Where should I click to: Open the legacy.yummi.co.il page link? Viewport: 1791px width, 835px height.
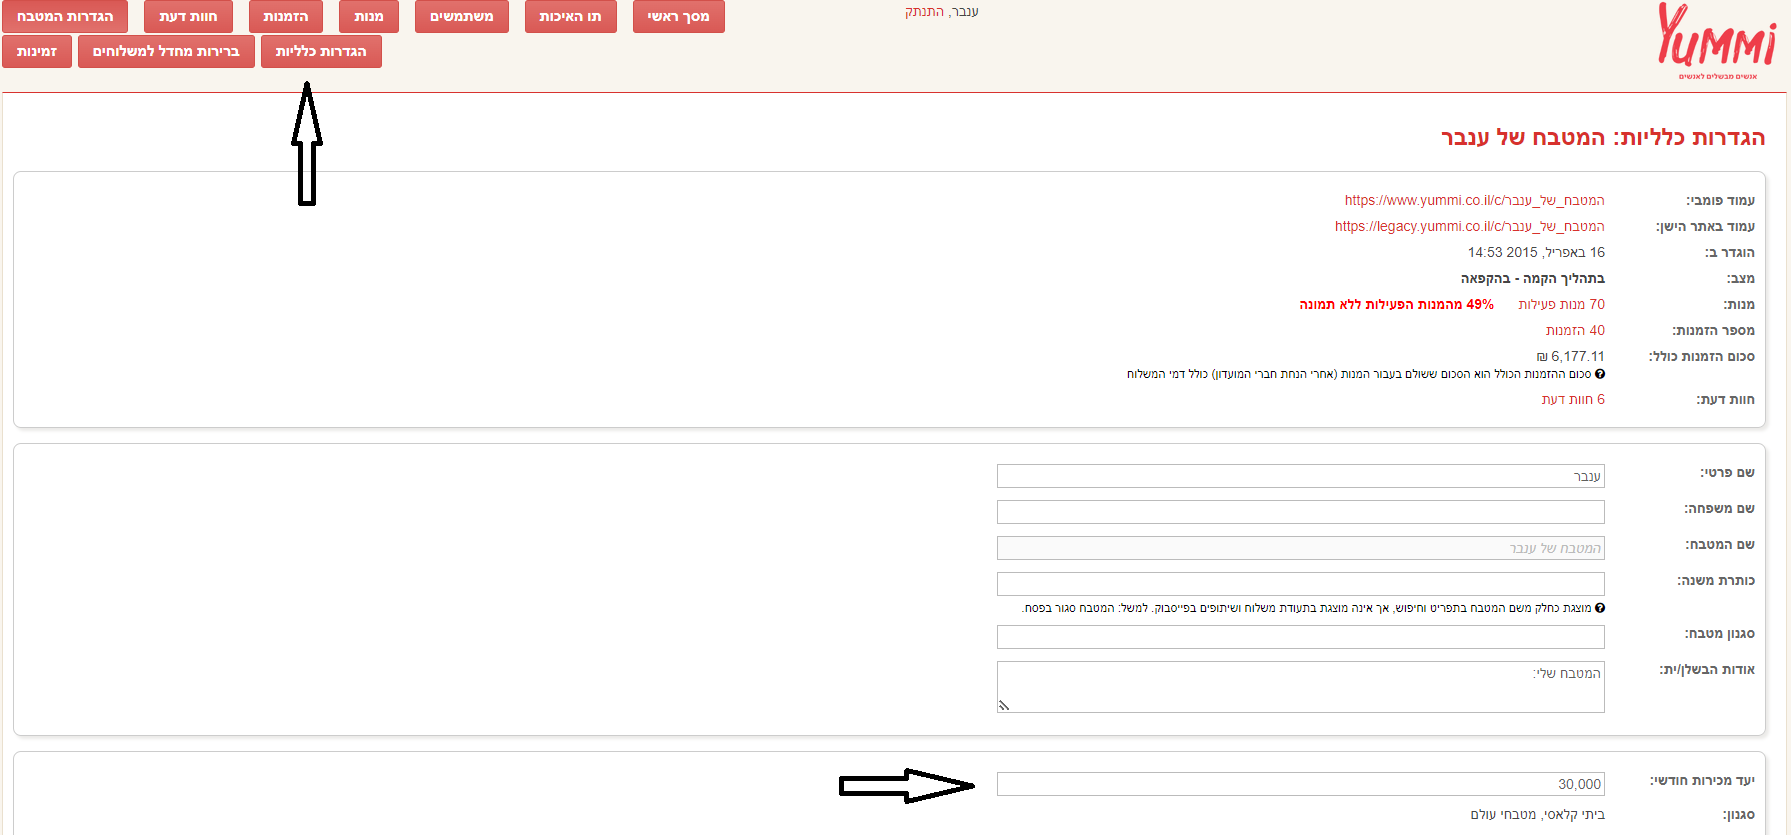point(1469,226)
